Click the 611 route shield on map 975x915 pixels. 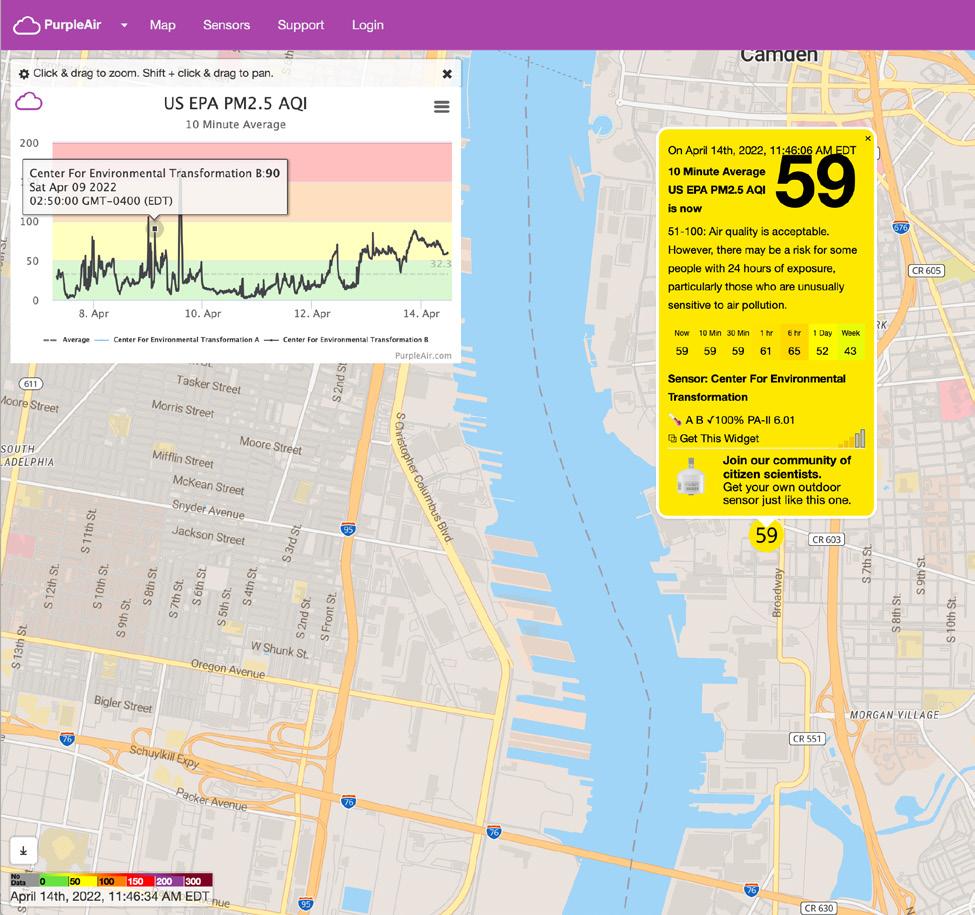coord(31,384)
